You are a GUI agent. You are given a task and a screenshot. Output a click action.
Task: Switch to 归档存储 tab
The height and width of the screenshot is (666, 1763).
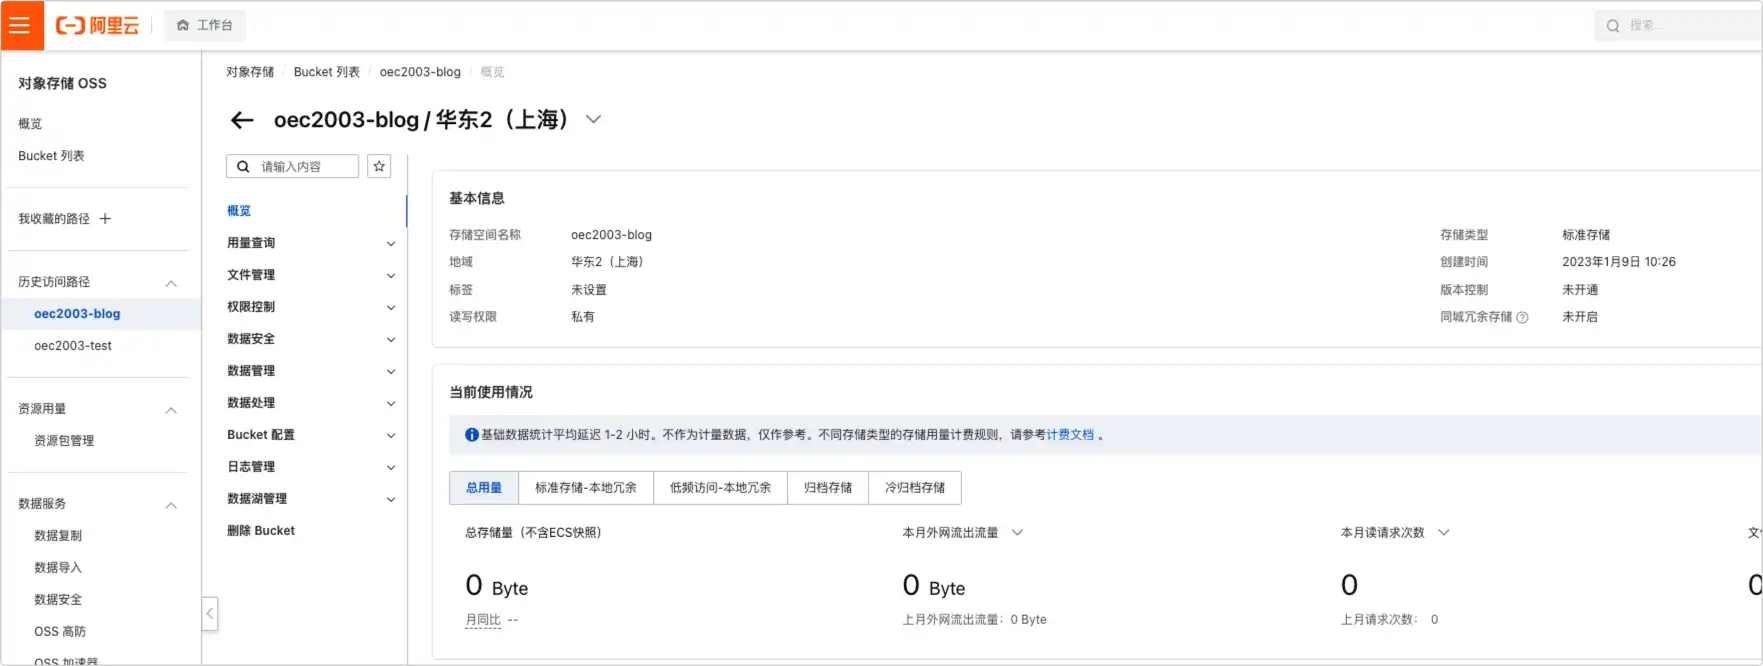click(828, 488)
